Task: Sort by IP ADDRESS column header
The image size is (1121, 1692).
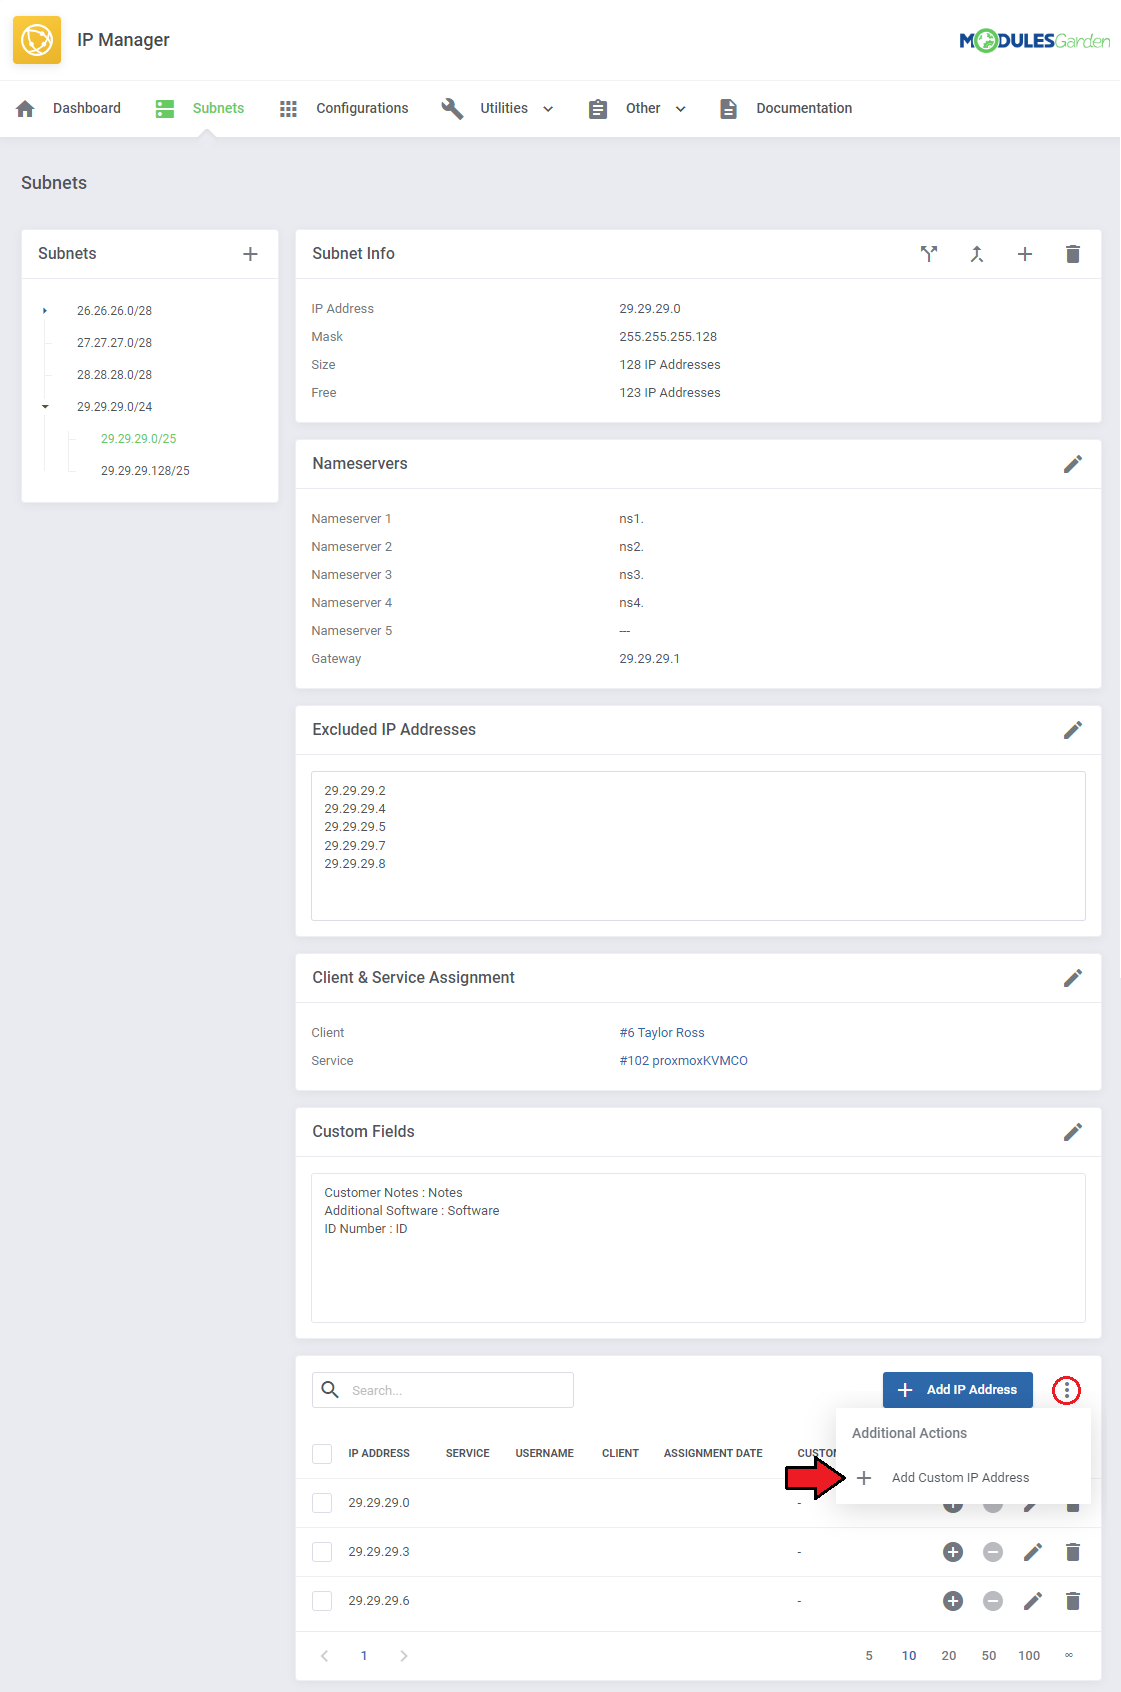Action: pyautogui.click(x=379, y=1454)
